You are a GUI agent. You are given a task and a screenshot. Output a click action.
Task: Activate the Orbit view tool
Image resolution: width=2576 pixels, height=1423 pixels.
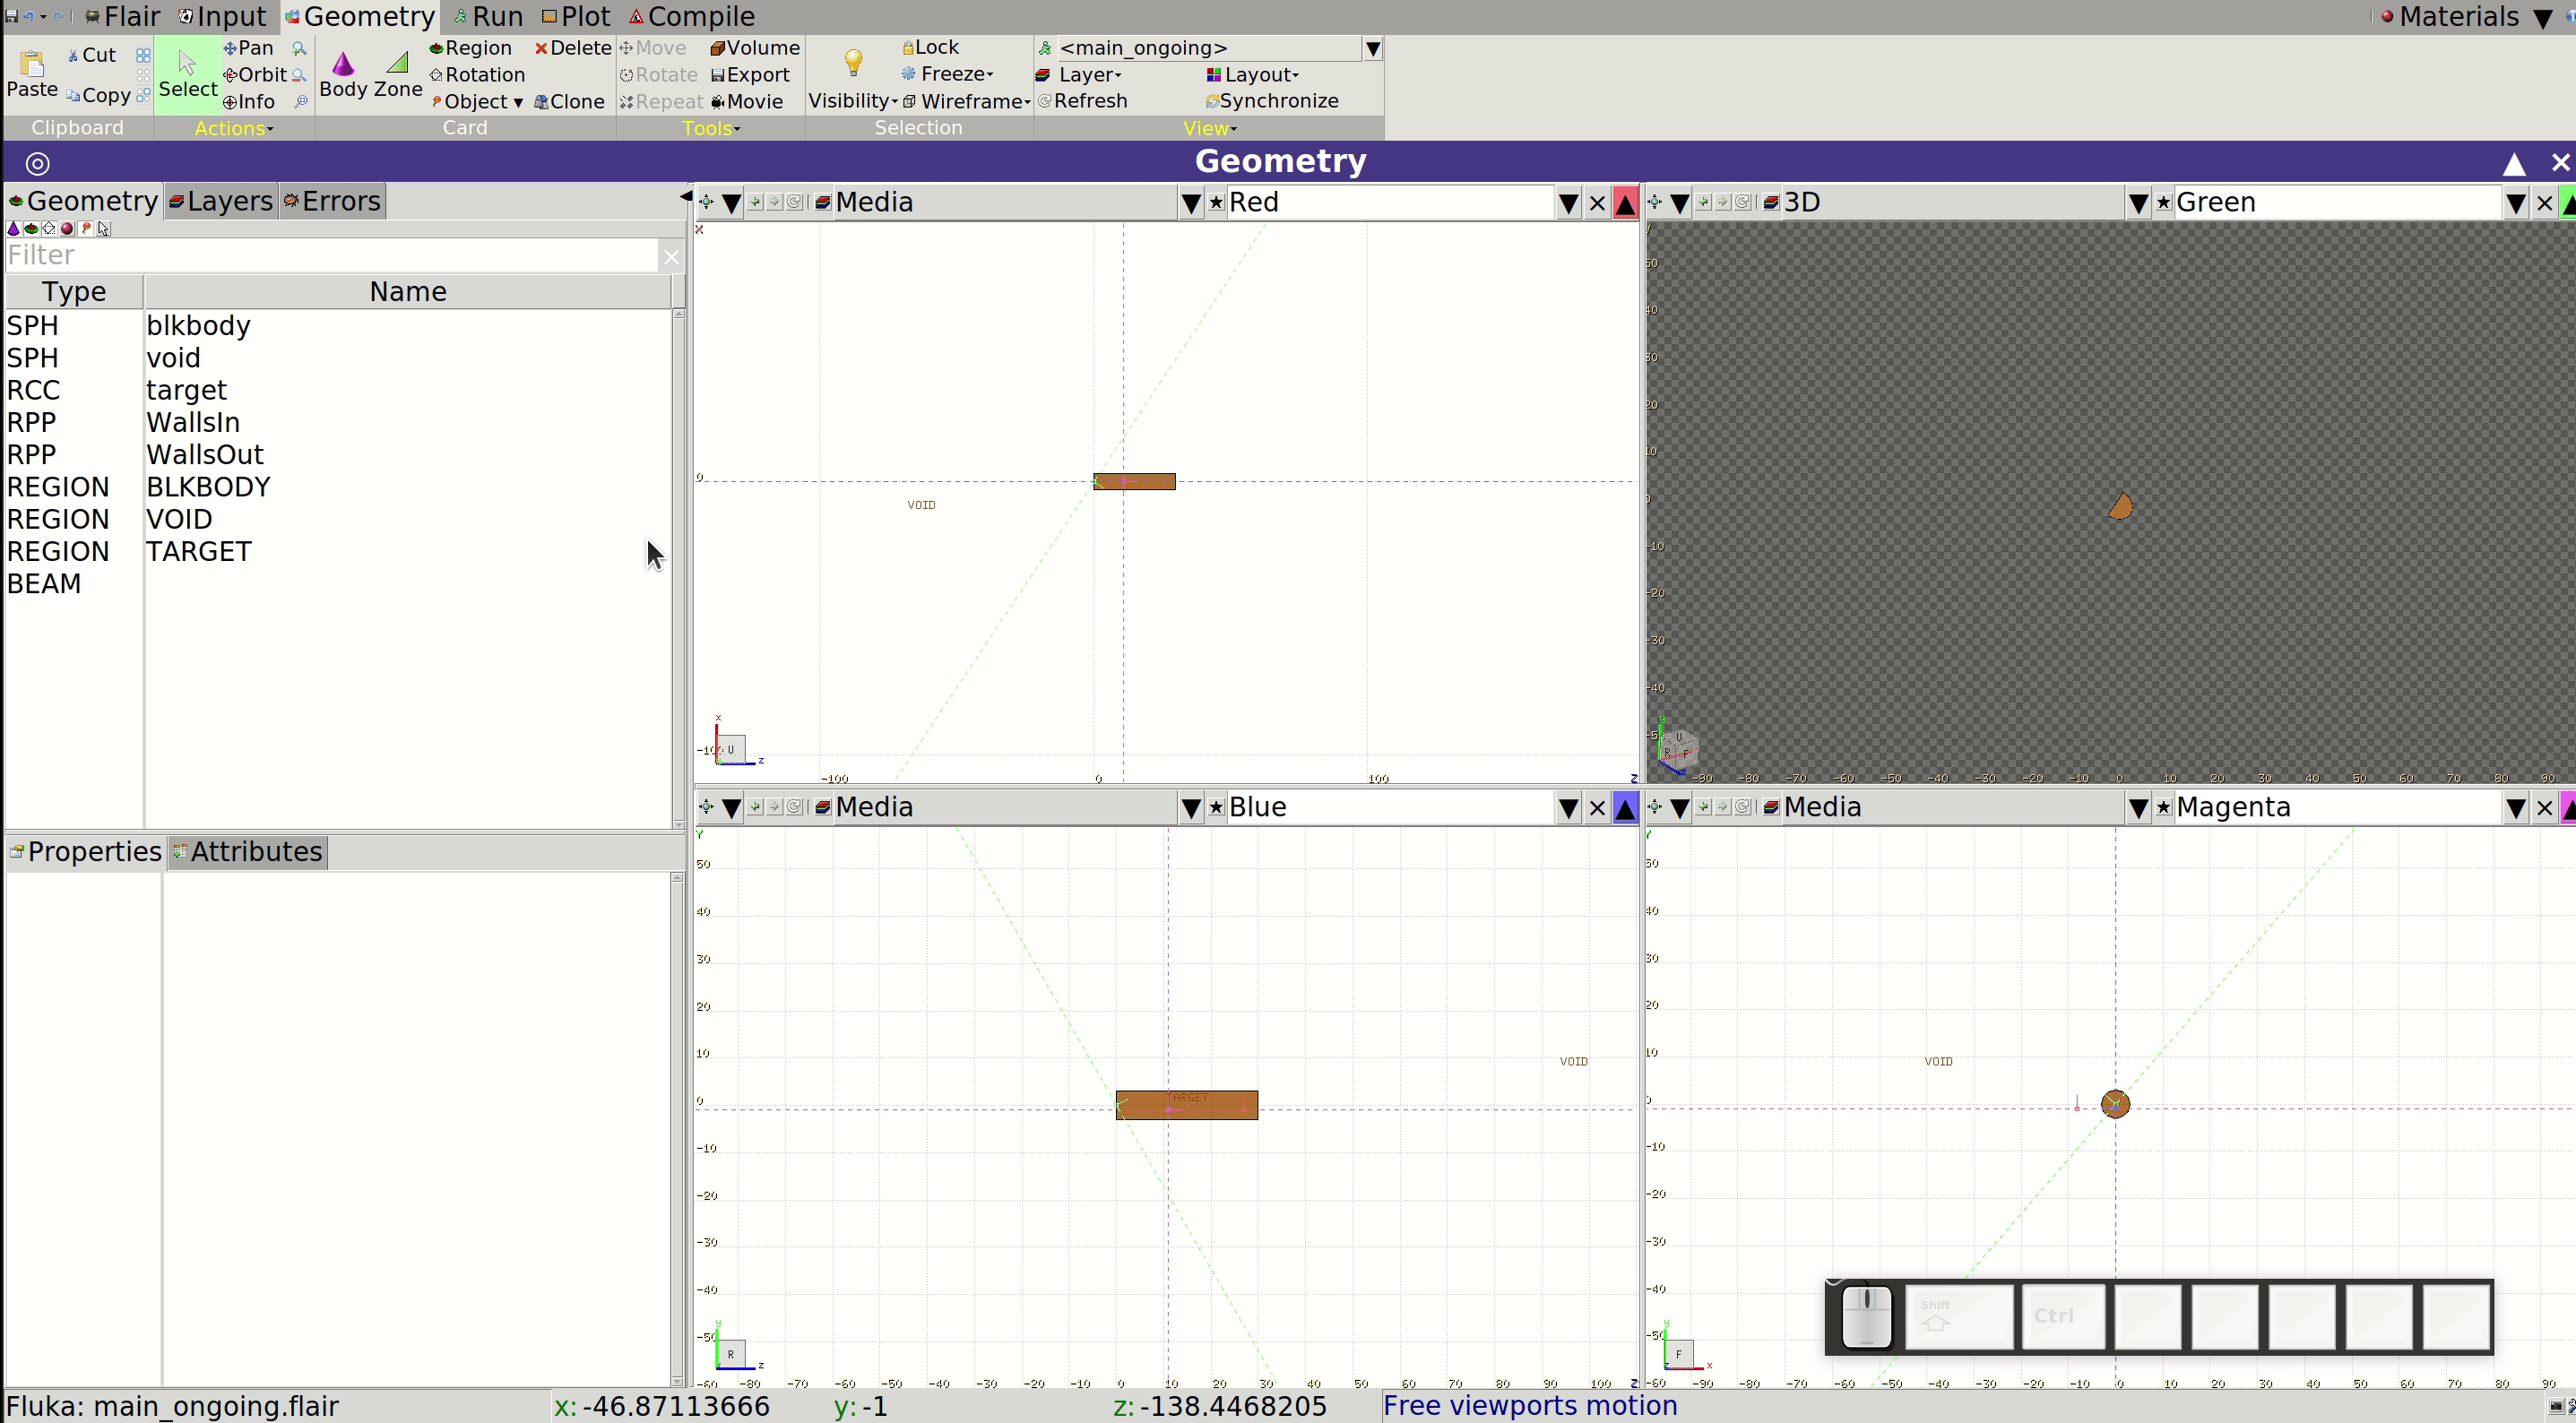[x=255, y=75]
